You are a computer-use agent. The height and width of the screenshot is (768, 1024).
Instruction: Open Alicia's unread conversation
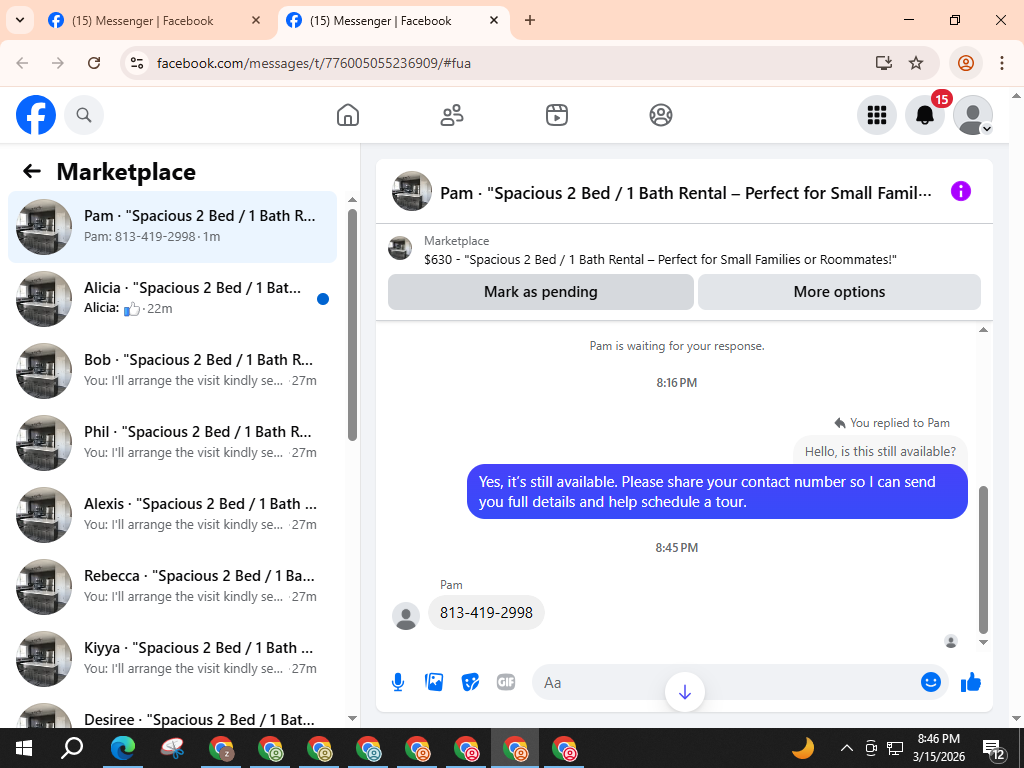click(172, 298)
